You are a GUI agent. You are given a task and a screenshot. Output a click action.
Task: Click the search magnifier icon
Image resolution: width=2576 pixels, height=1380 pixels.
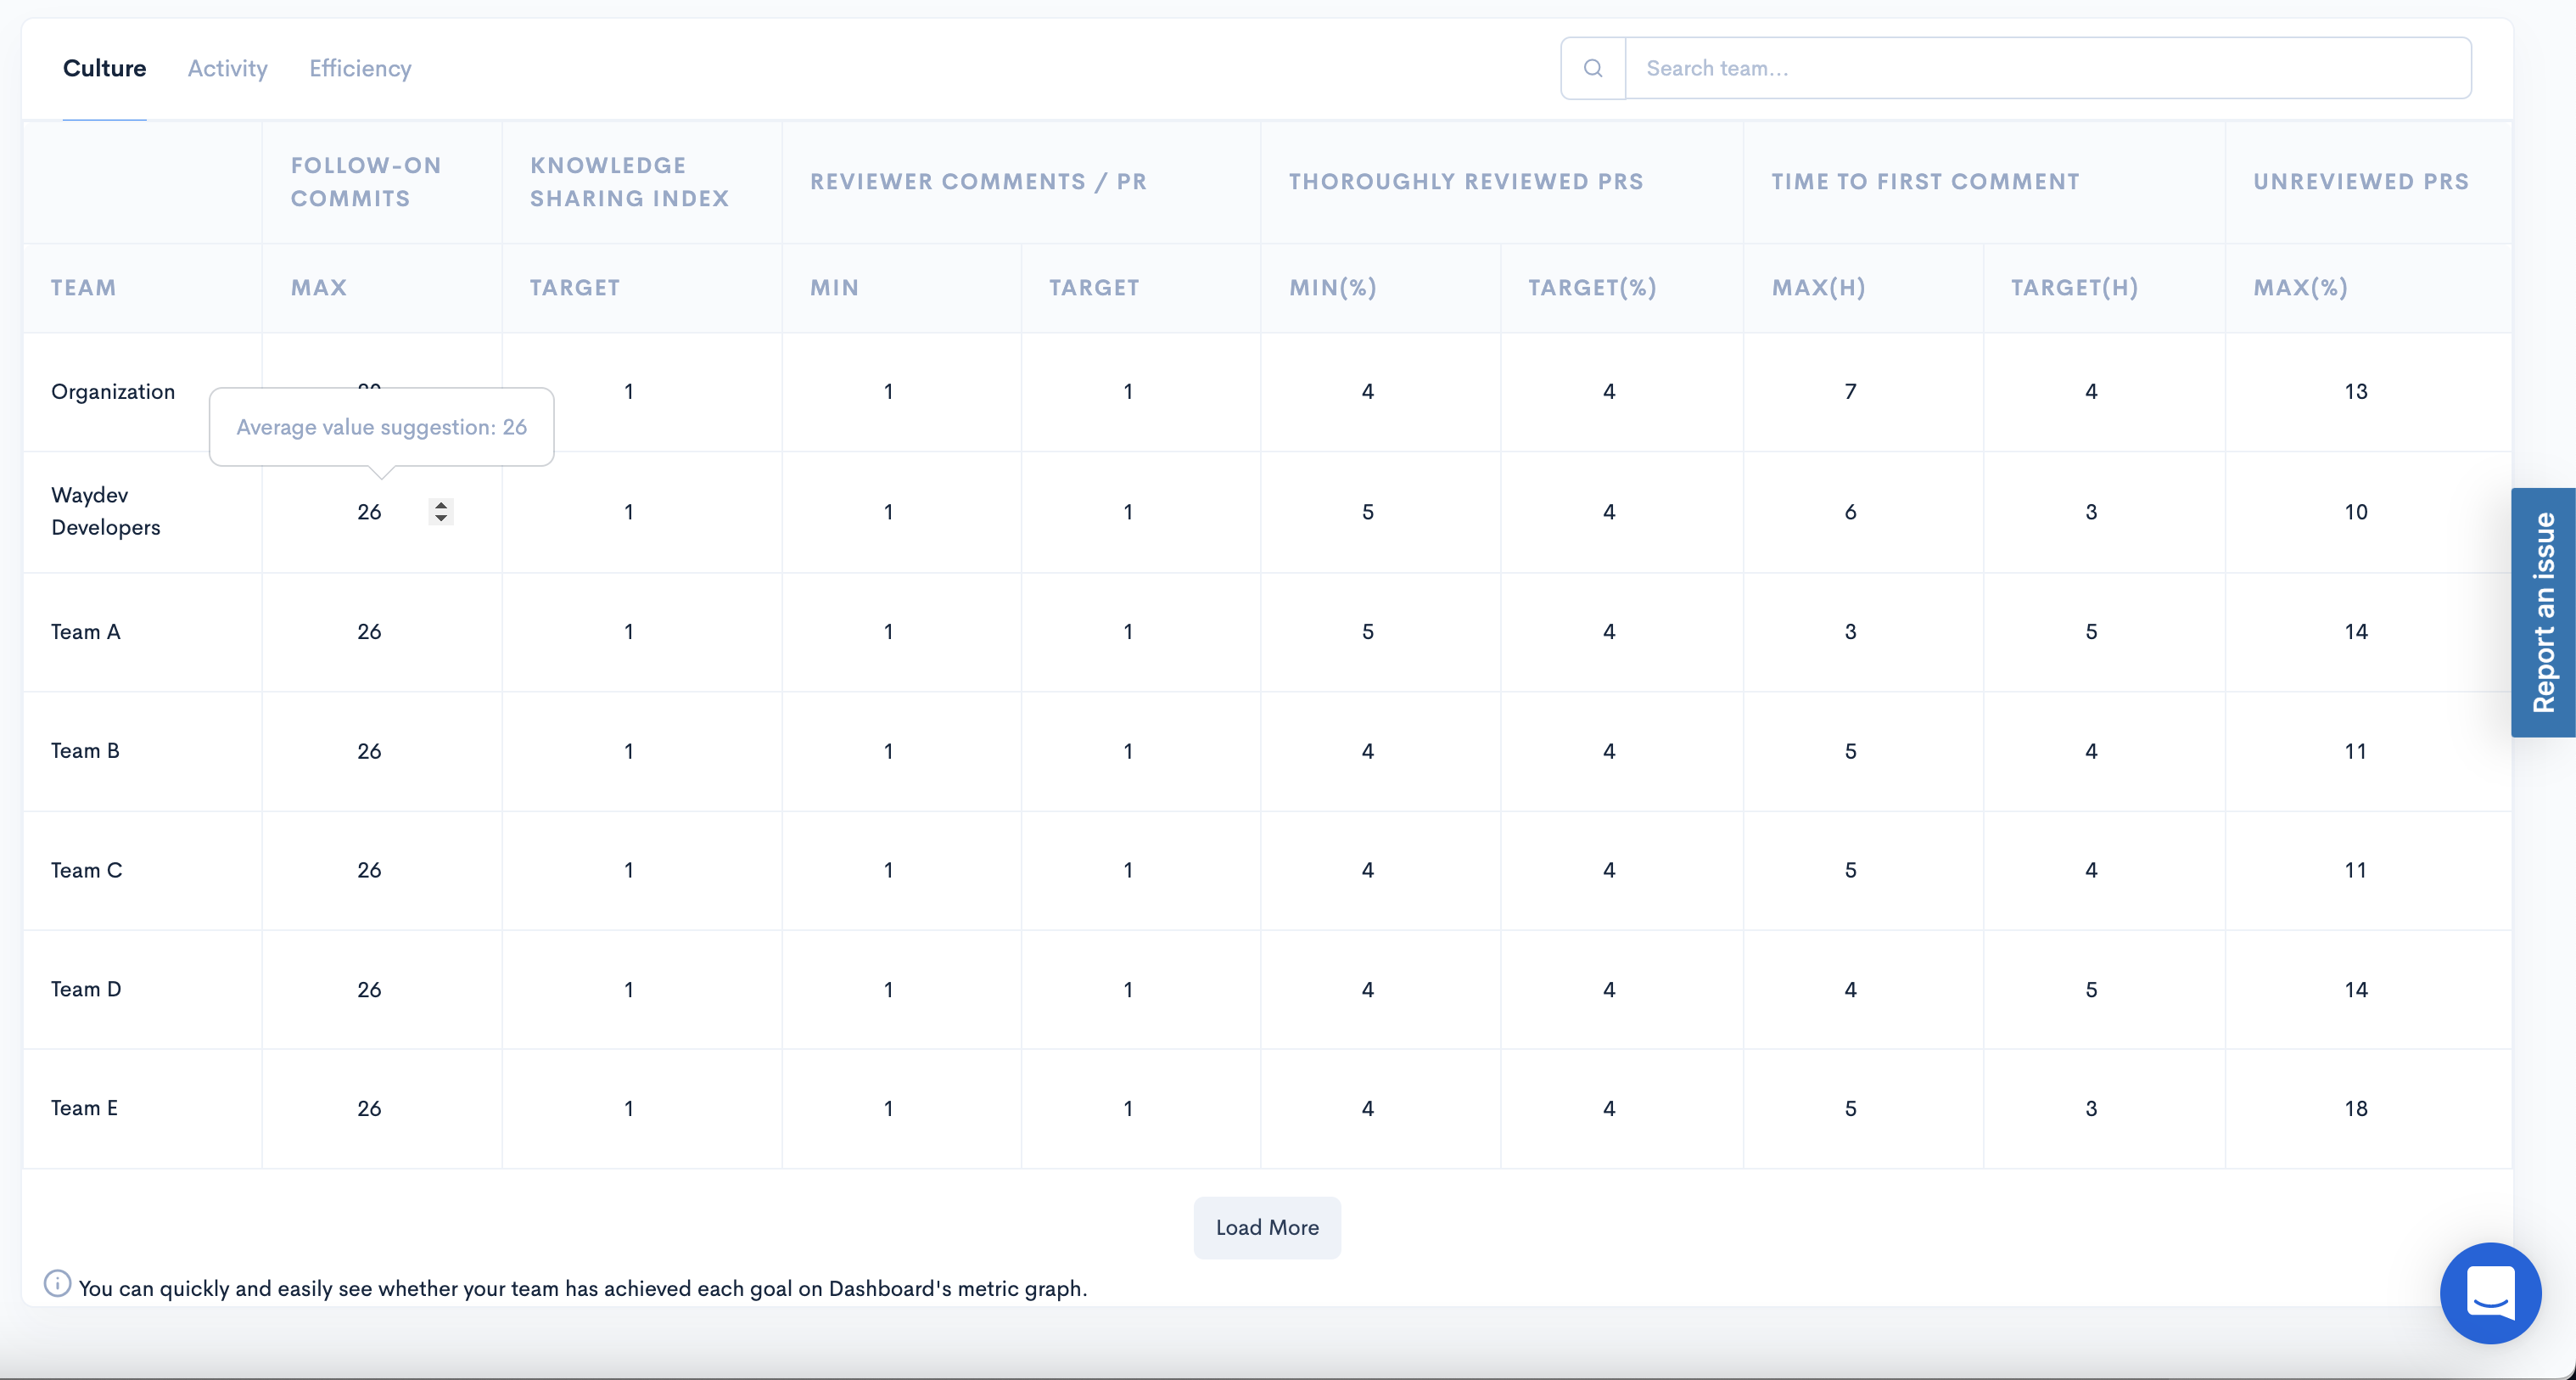click(x=1593, y=68)
